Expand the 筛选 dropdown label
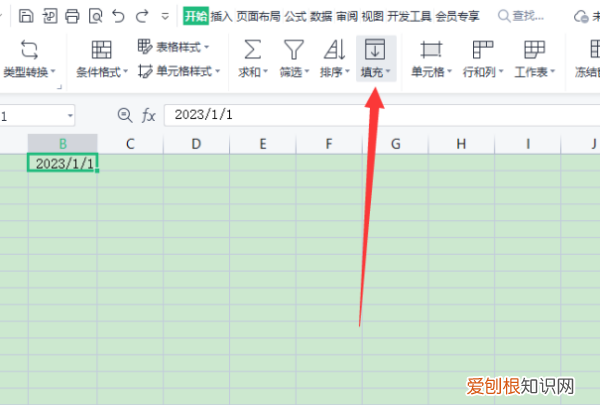 tap(294, 72)
